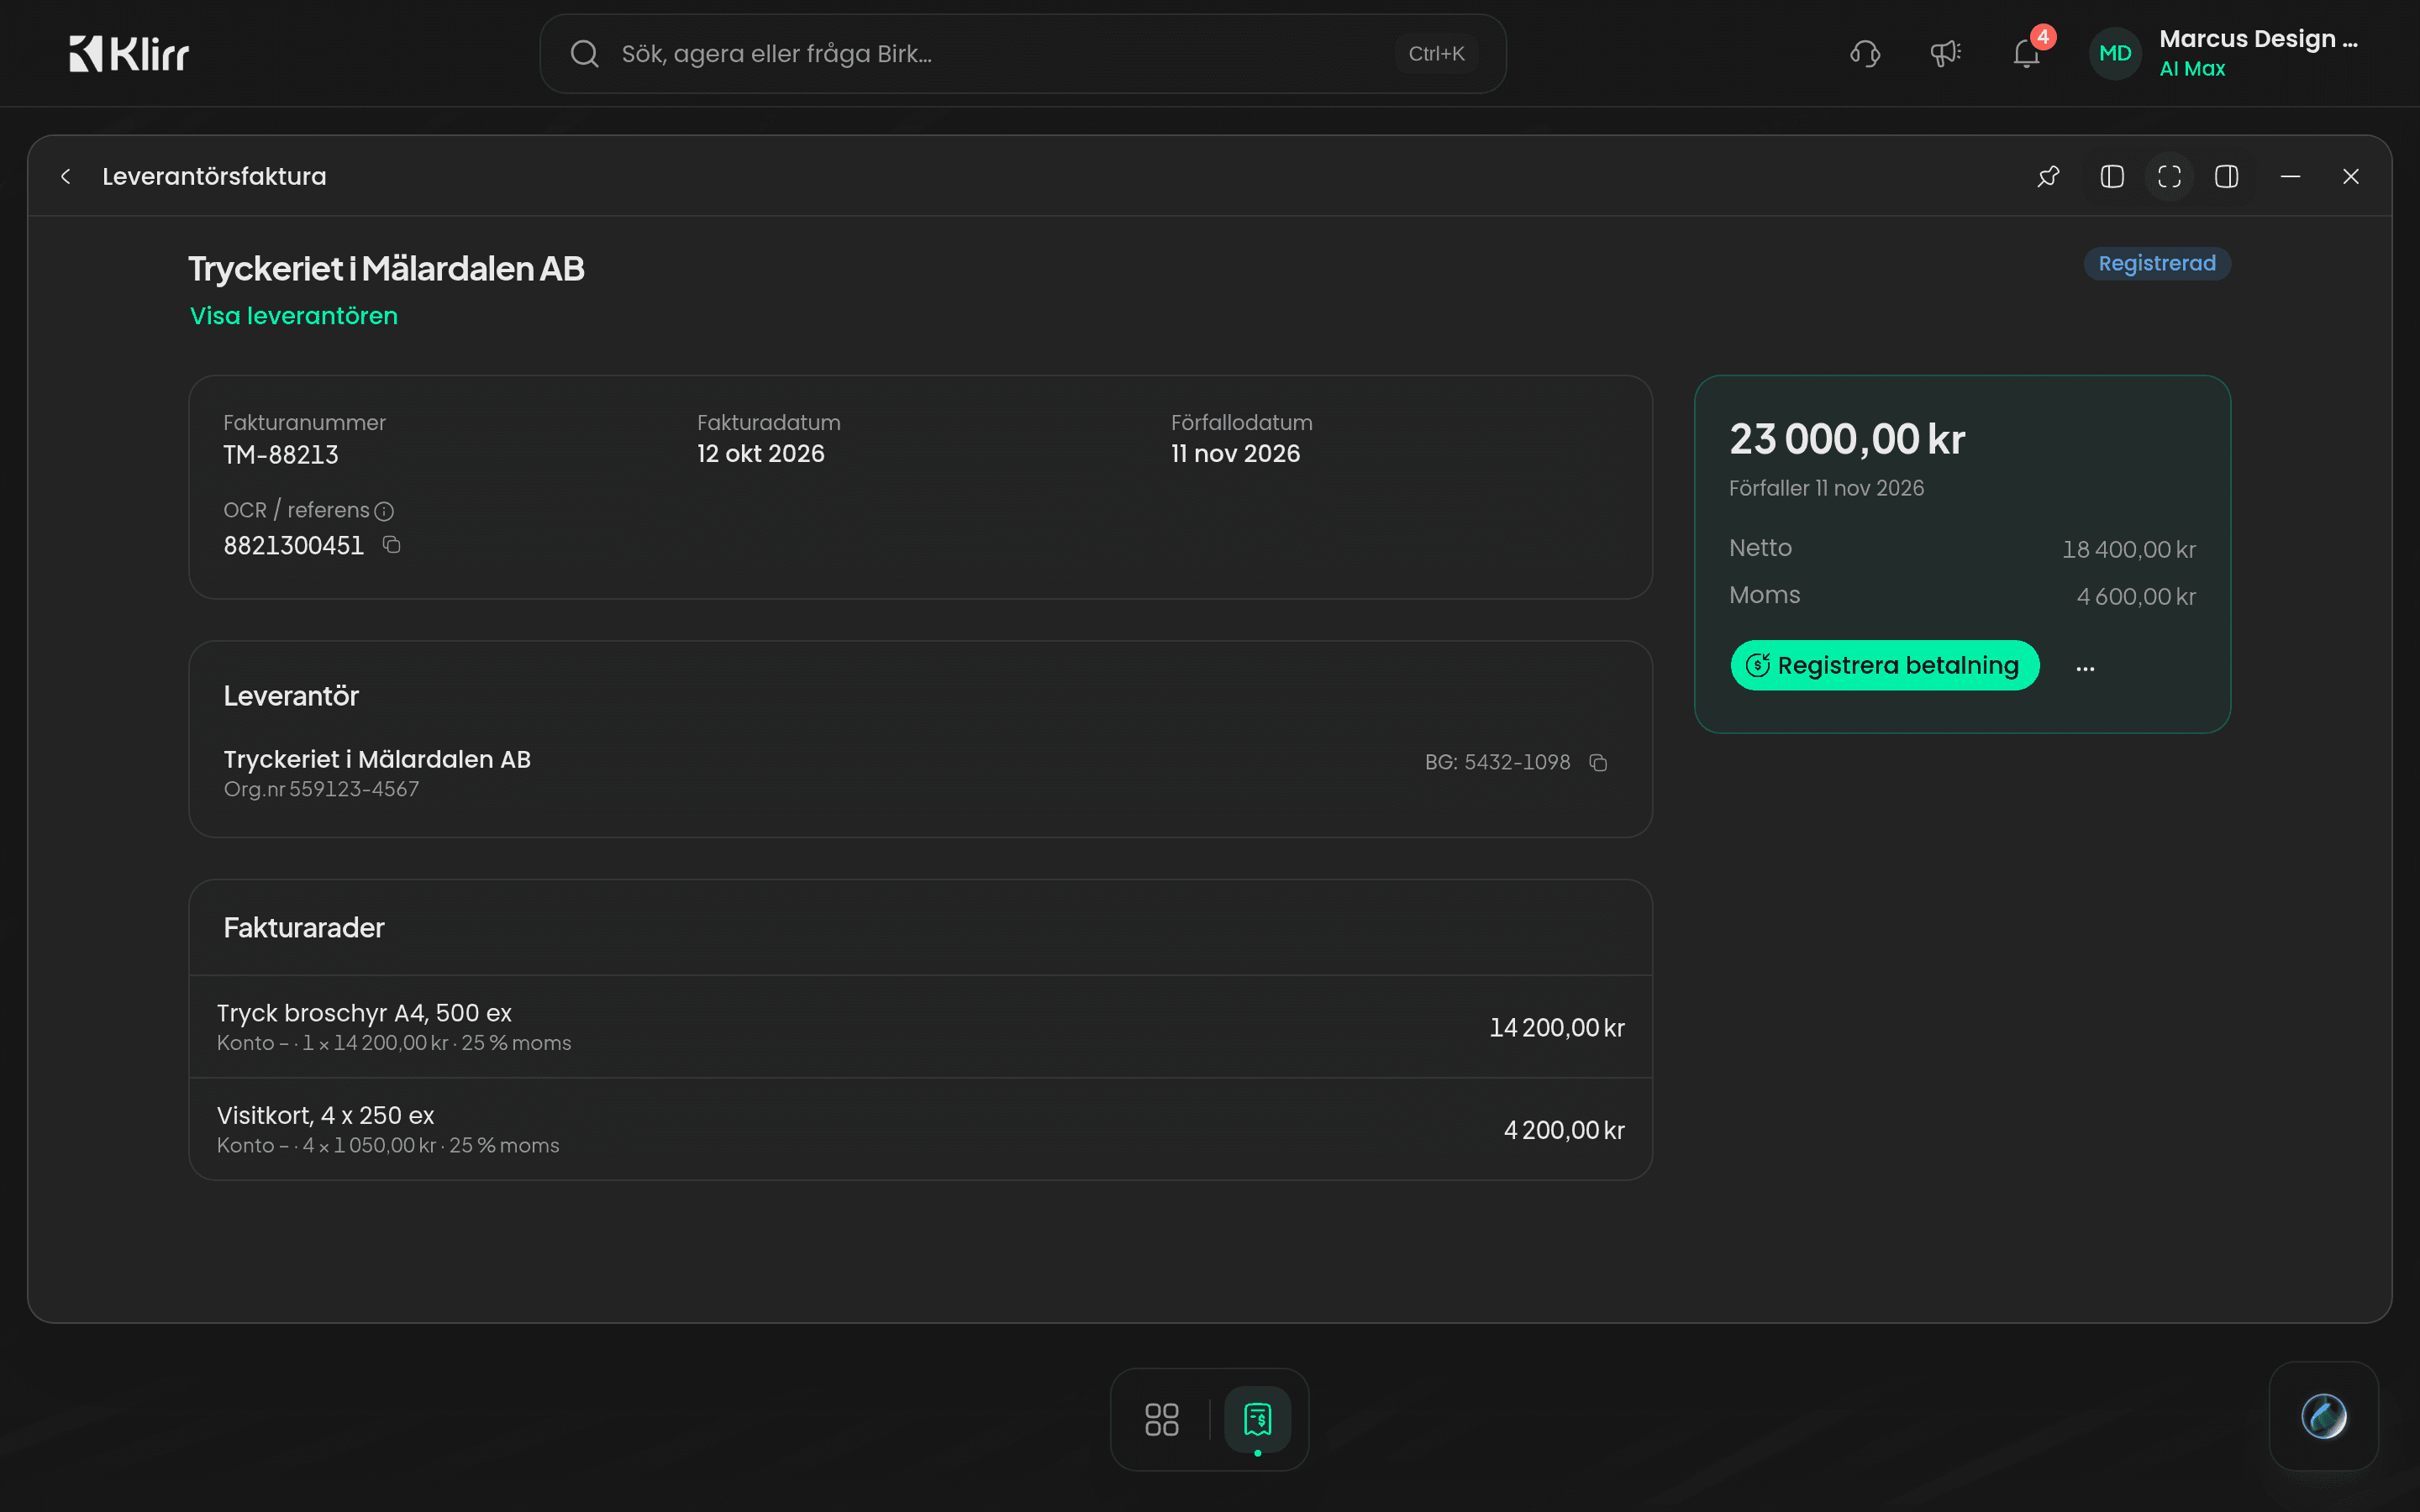Close the Leverantörsfaktura panel
This screenshot has width=2420, height=1512.
click(2351, 177)
